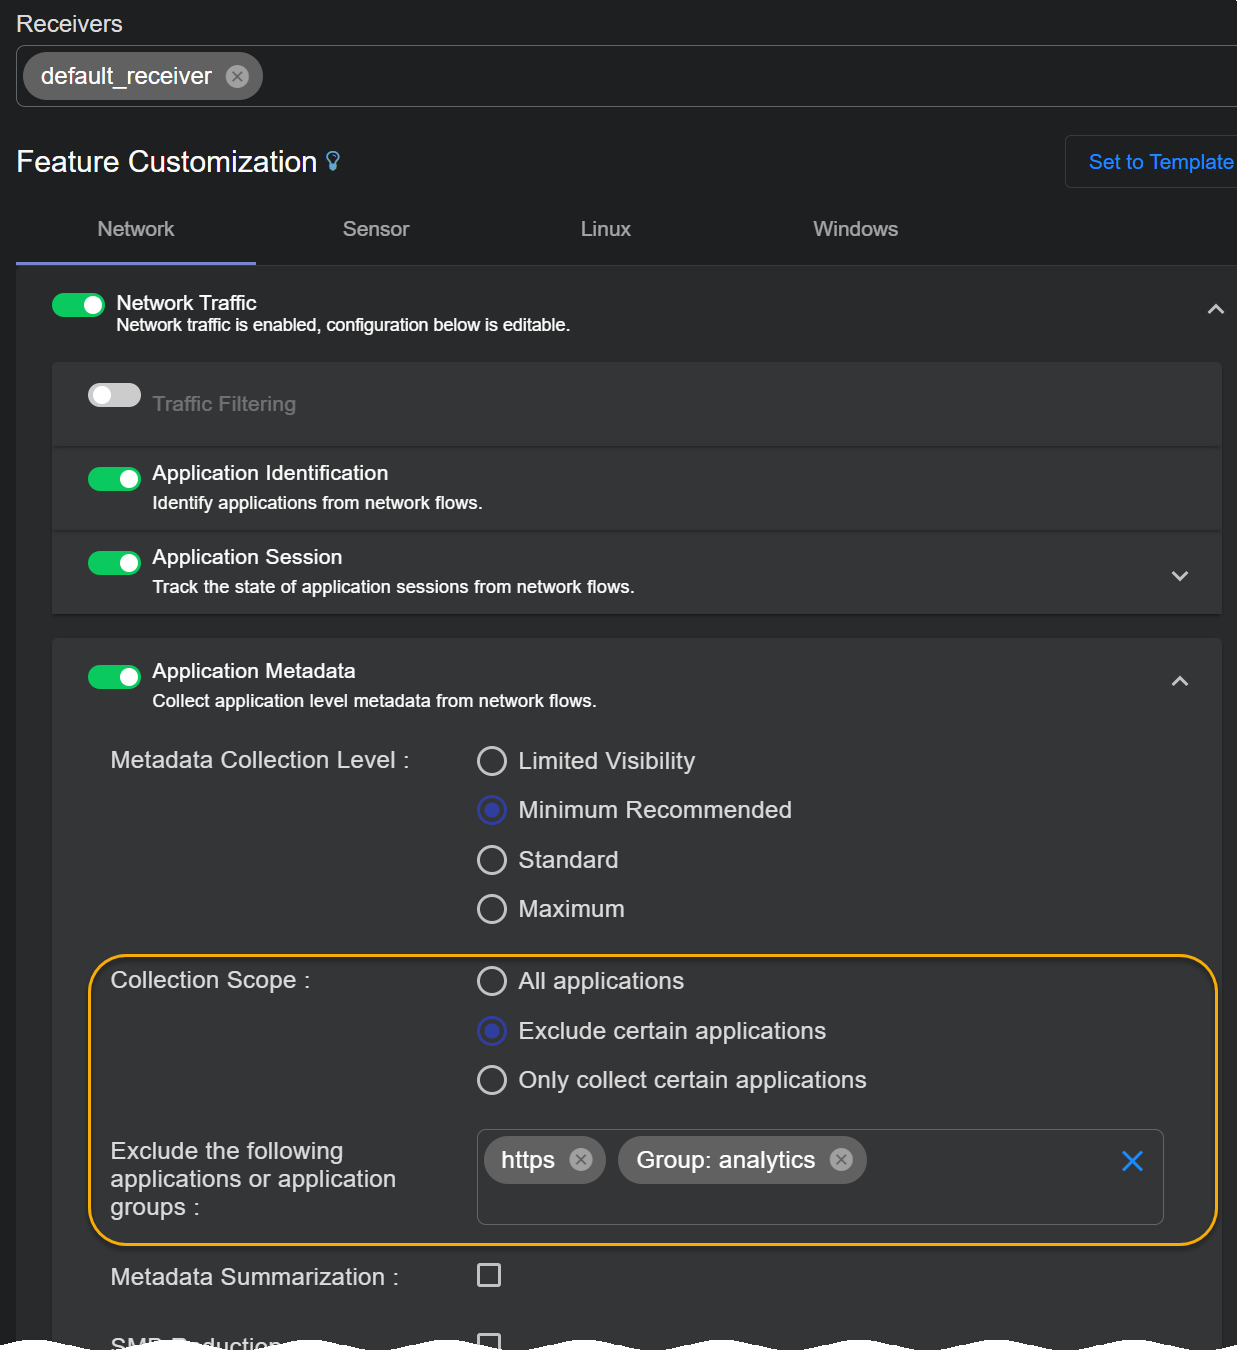The height and width of the screenshot is (1351, 1237).
Task: Clear all excluded applications with blue X
Action: click(x=1132, y=1161)
